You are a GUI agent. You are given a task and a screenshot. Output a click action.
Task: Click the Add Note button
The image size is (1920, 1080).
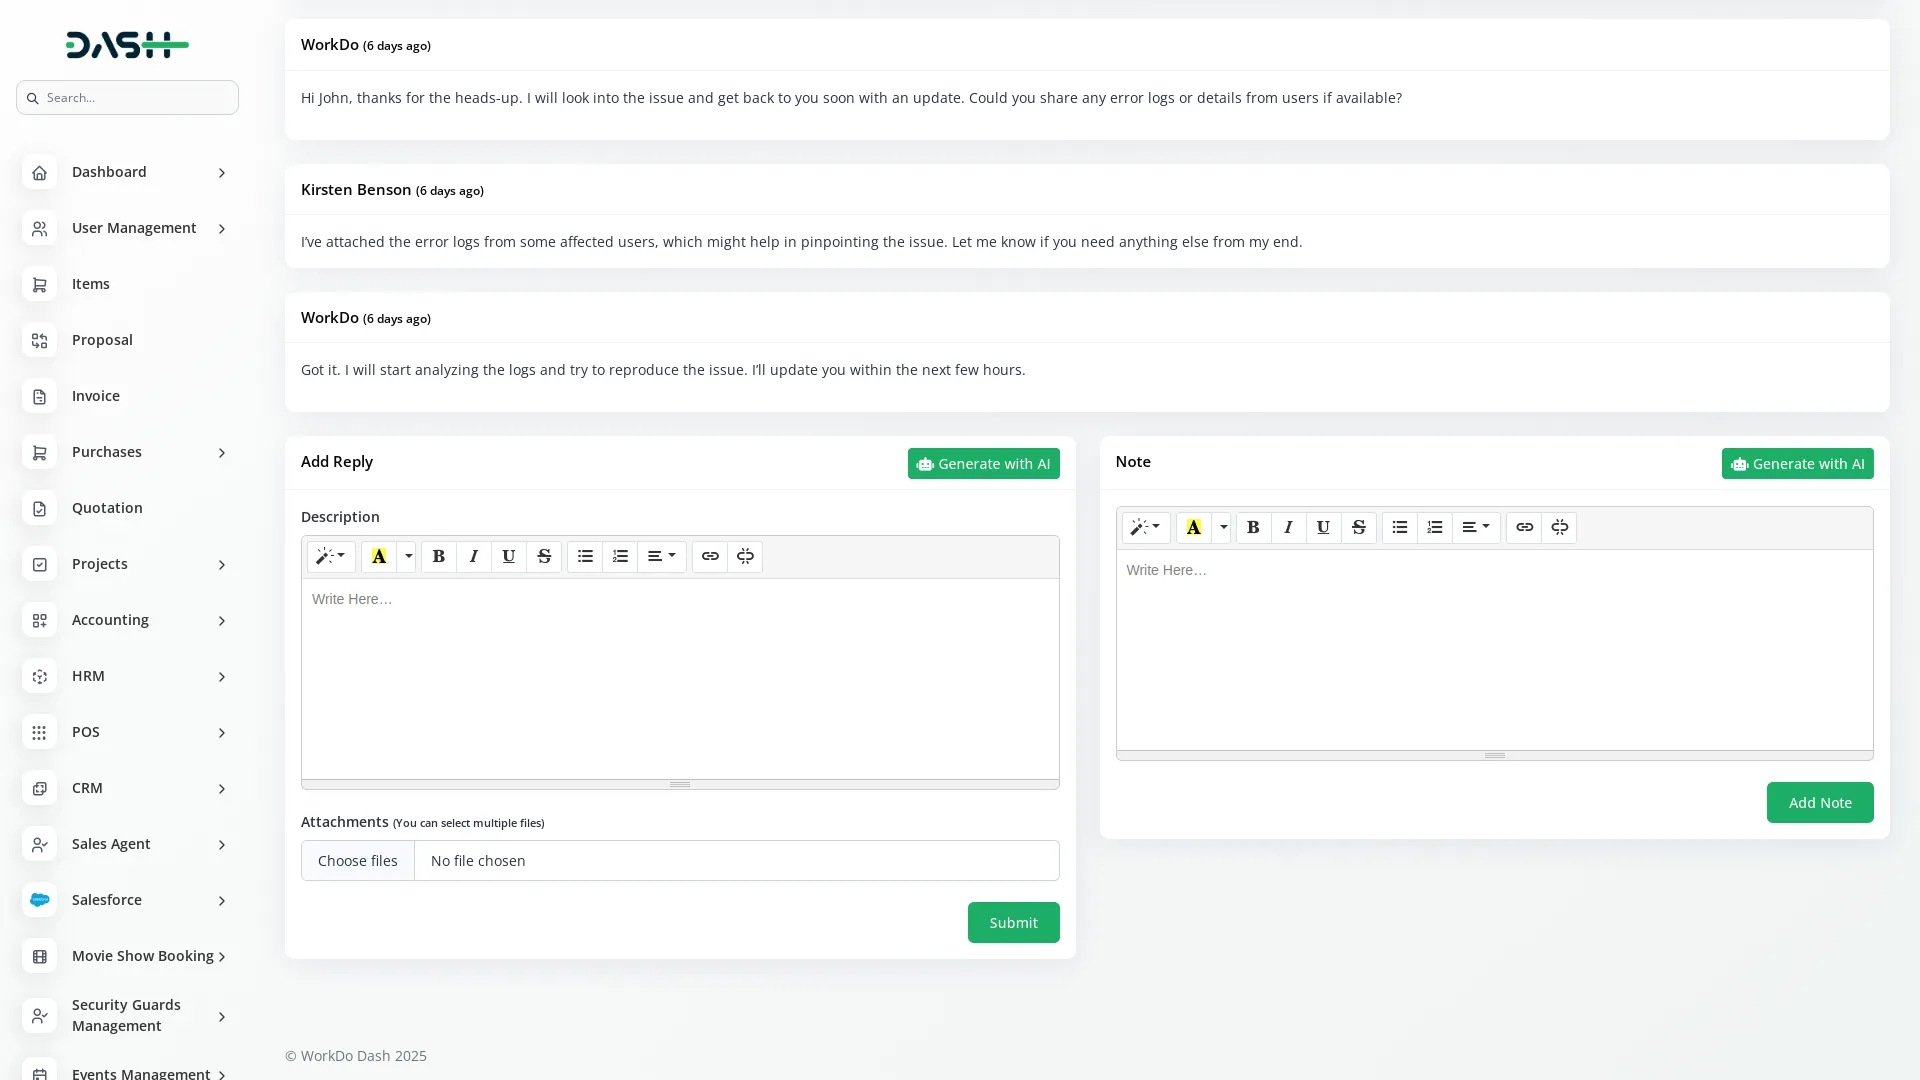pos(1819,803)
